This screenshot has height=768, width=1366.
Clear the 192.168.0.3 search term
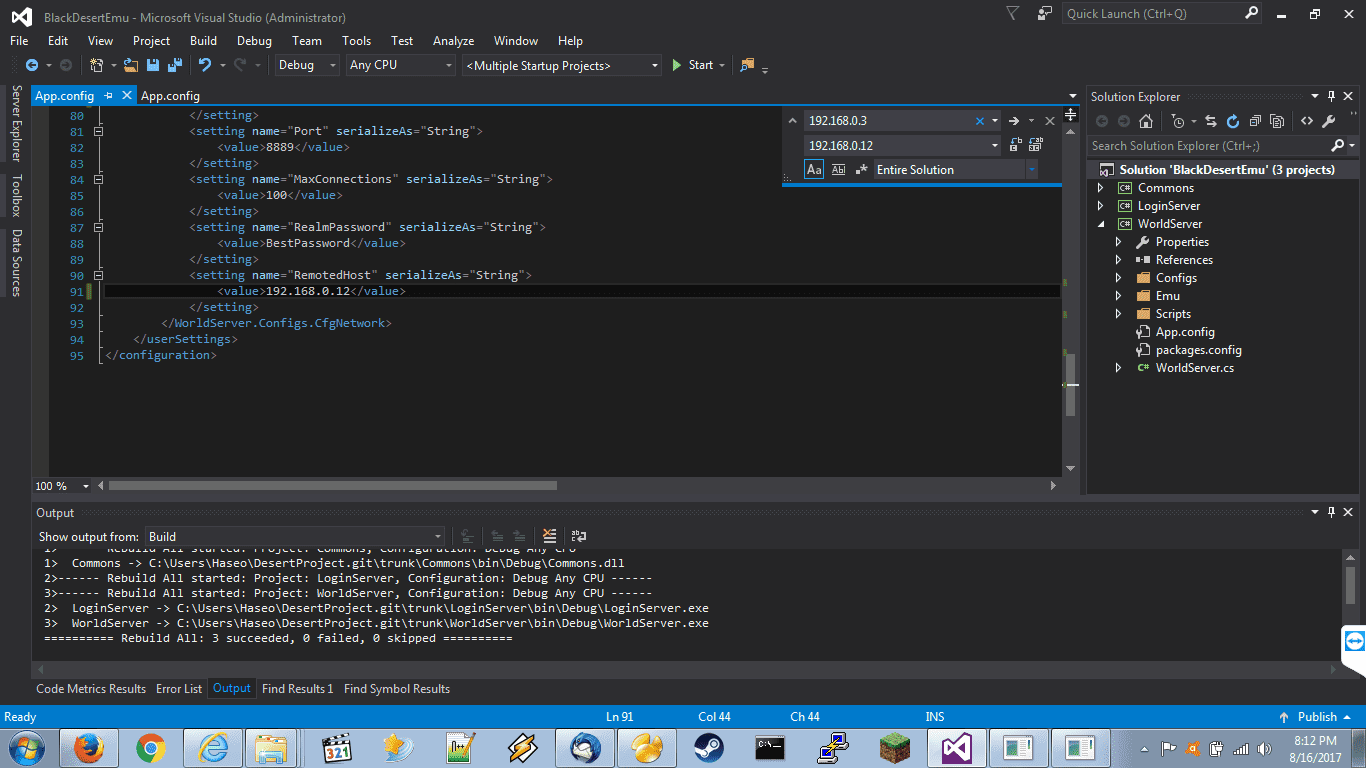pos(980,120)
